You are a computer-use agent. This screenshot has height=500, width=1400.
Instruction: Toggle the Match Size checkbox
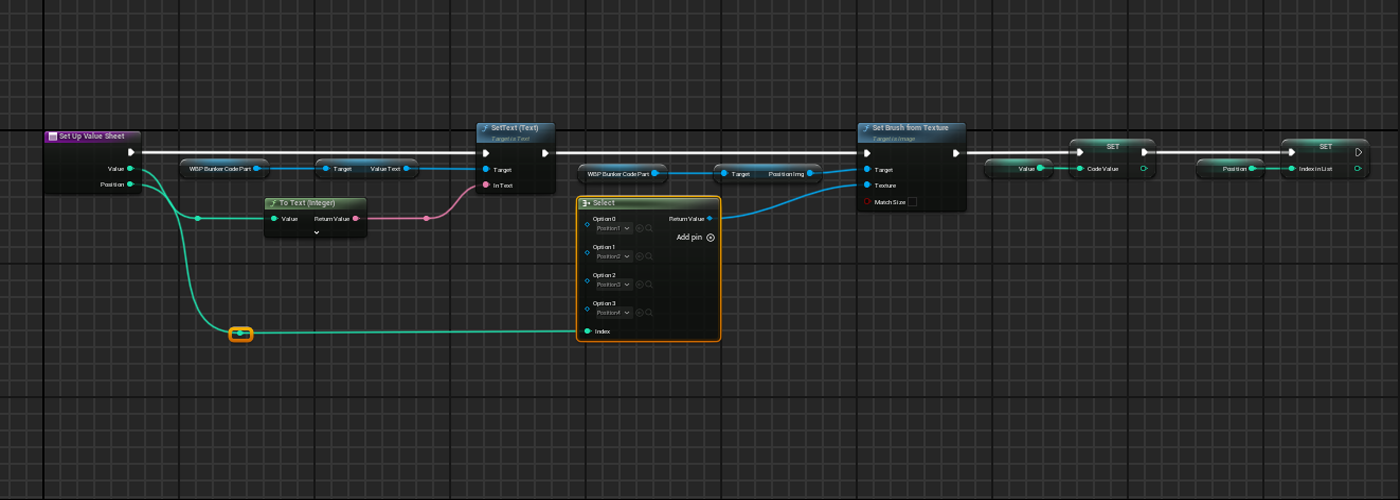pos(911,202)
